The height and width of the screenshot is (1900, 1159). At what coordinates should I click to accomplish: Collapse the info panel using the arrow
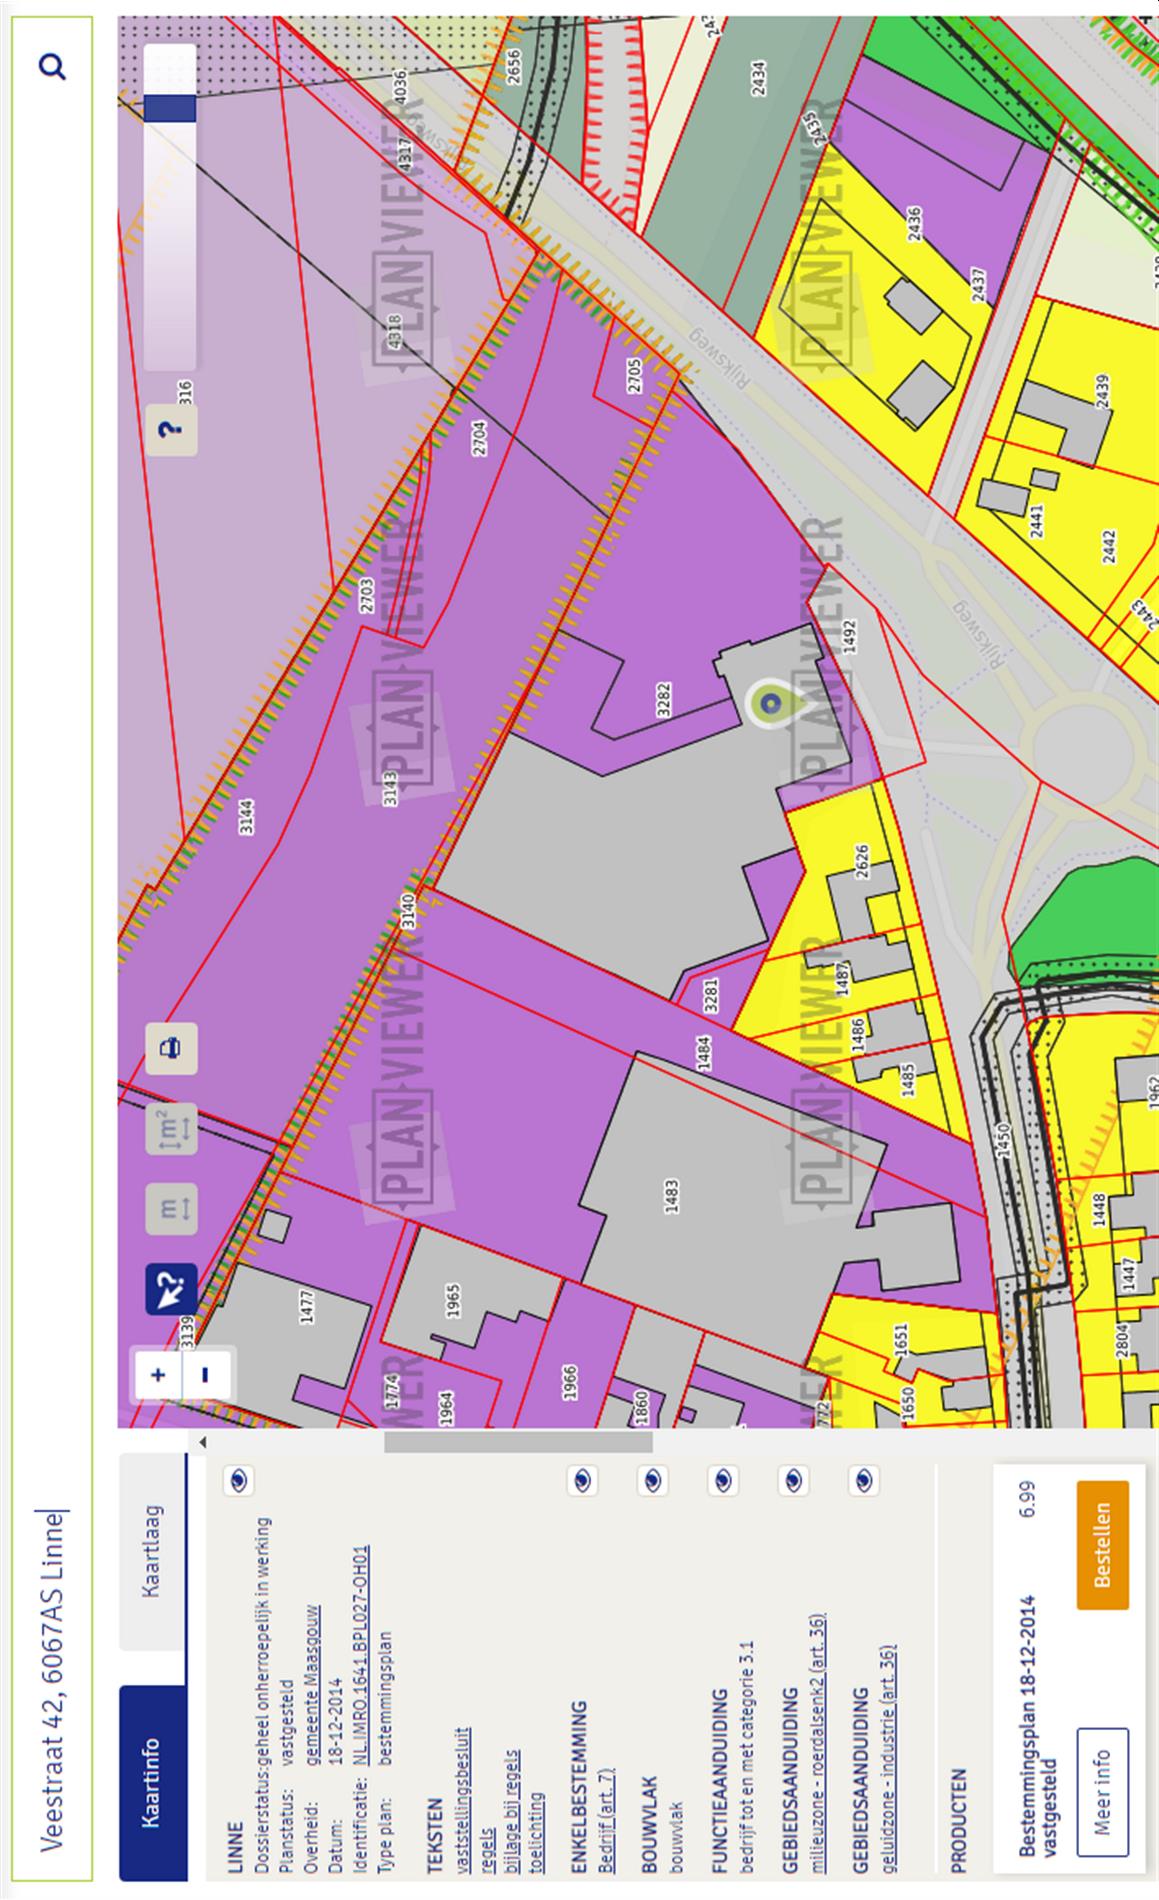coord(202,1442)
